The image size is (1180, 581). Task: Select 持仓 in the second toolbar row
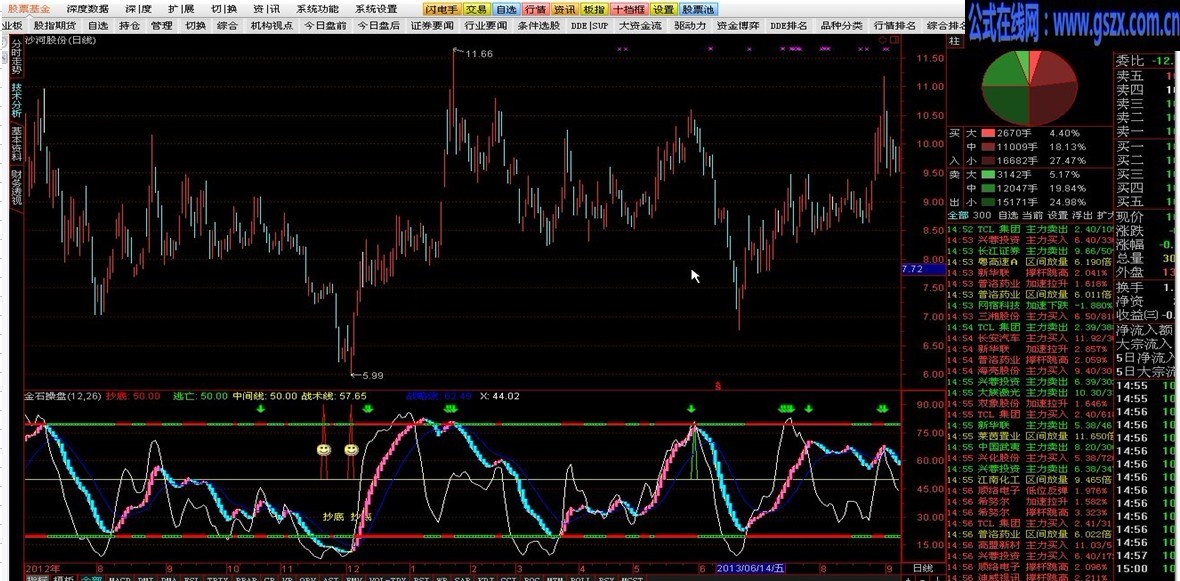click(129, 26)
